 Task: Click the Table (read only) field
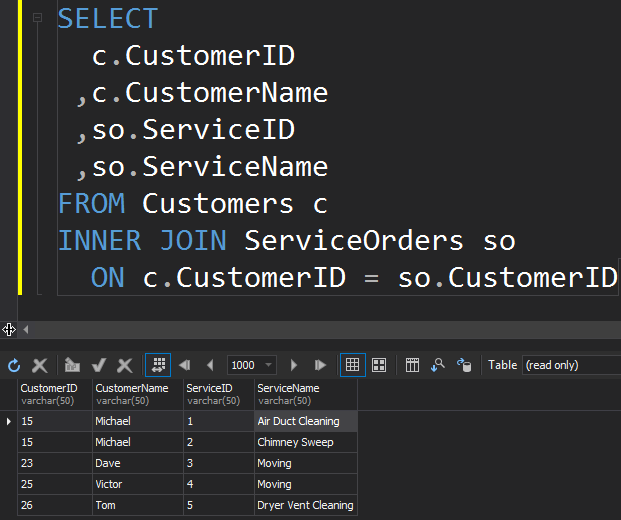571,365
